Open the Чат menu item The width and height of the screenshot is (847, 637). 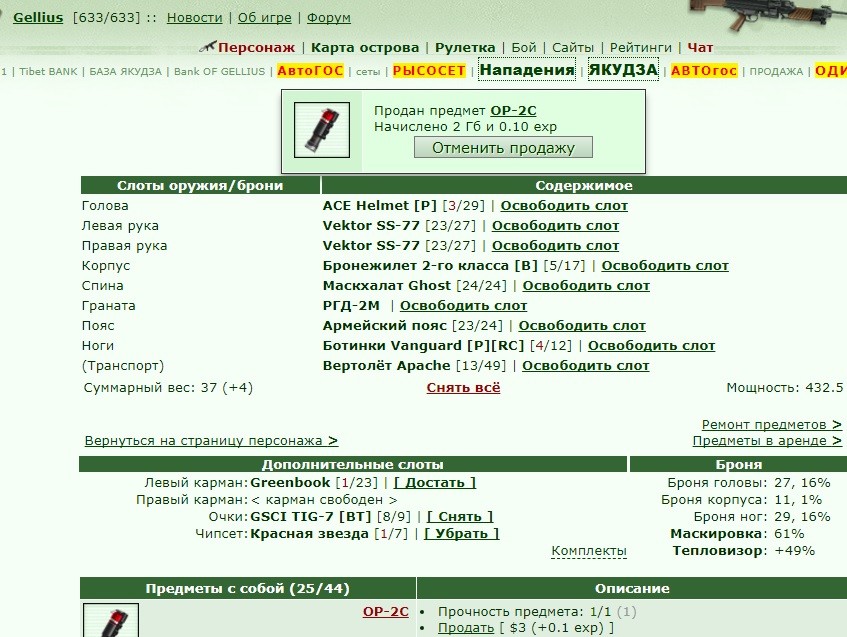(x=700, y=48)
